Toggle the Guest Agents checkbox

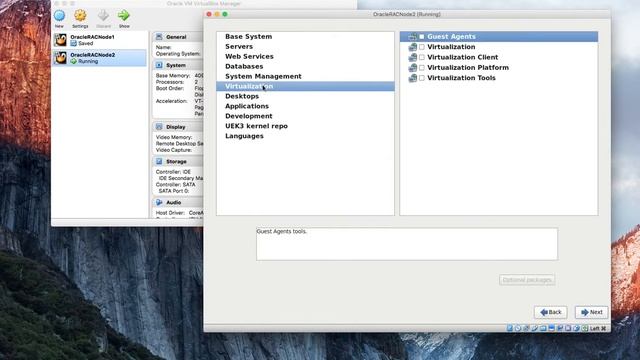[422, 37]
